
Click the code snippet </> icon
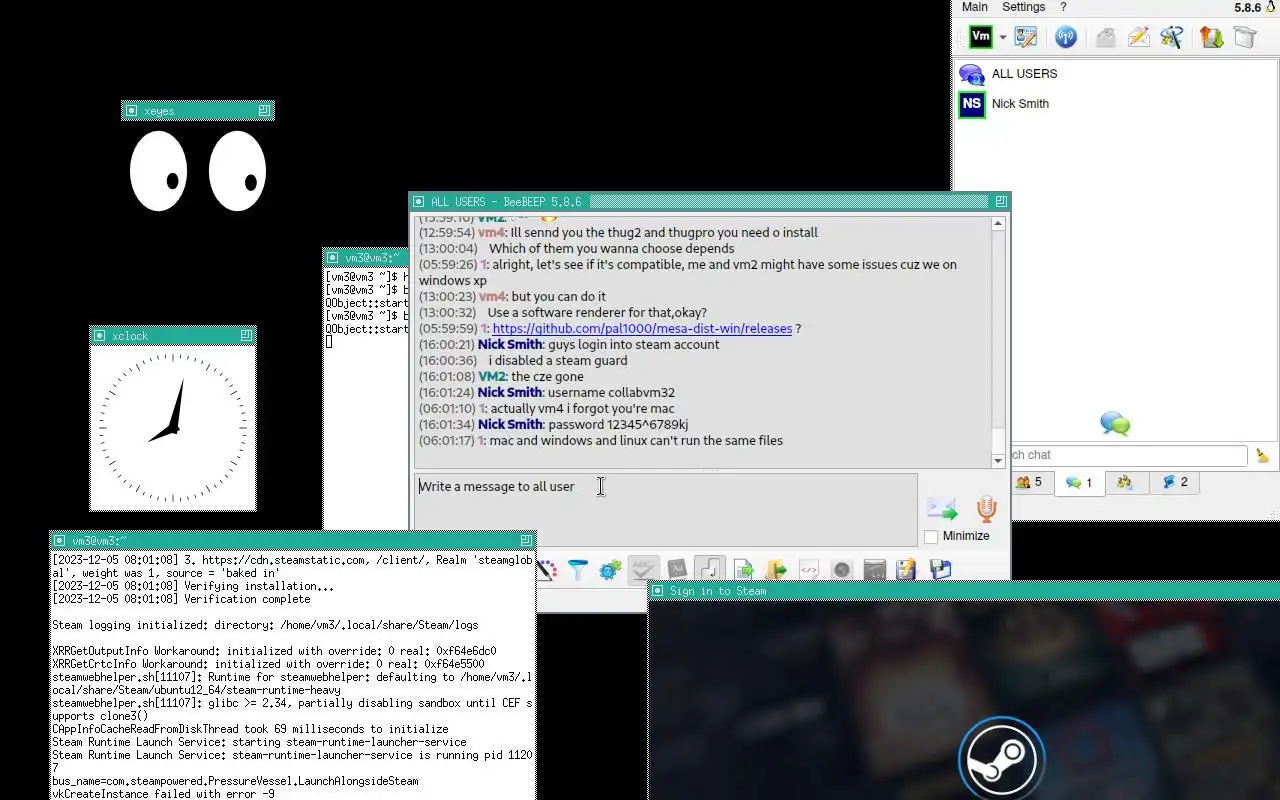(809, 570)
